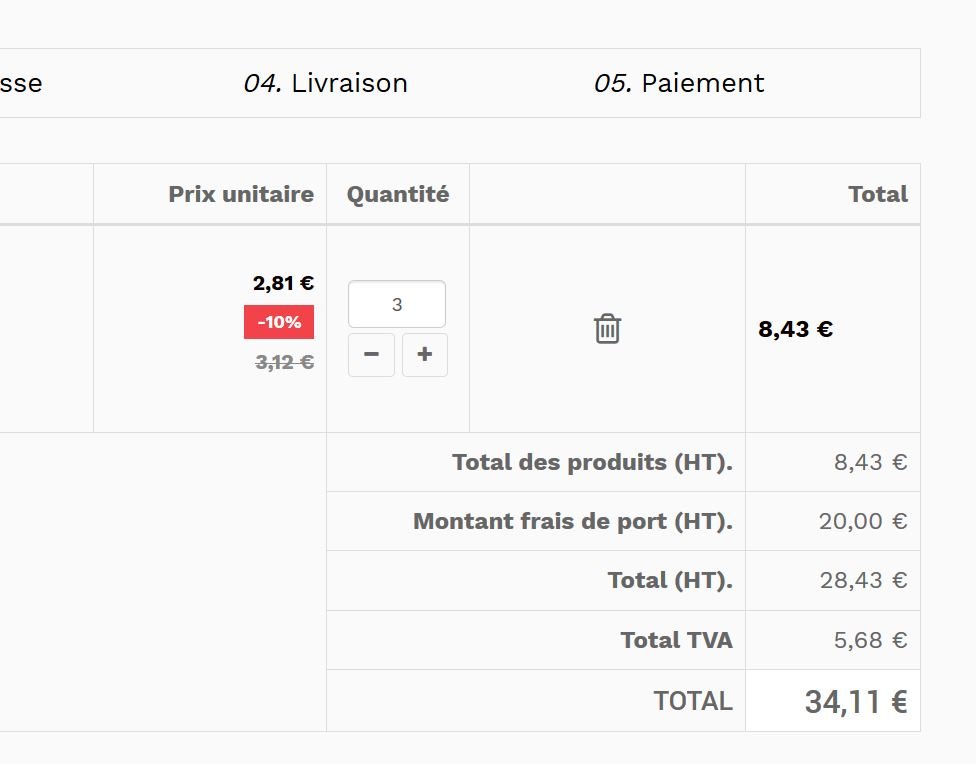Click the Total column header
The width and height of the screenshot is (976, 764).
coord(877,194)
